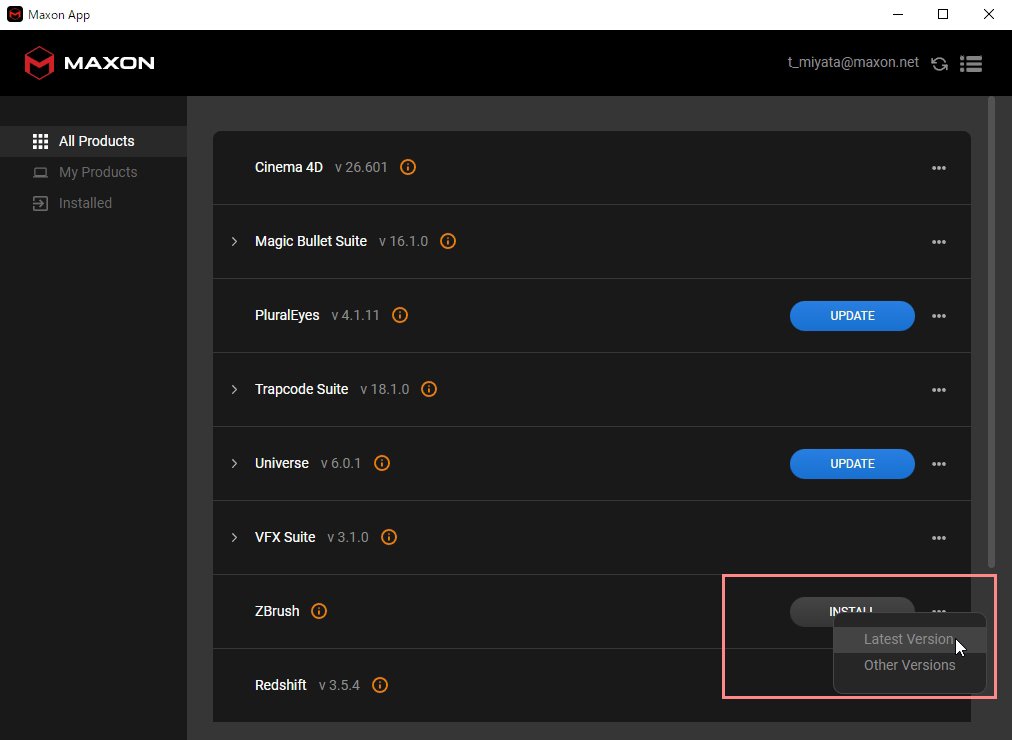Image resolution: width=1012 pixels, height=740 pixels.
Task: Open more options for Universe
Action: pos(939,464)
